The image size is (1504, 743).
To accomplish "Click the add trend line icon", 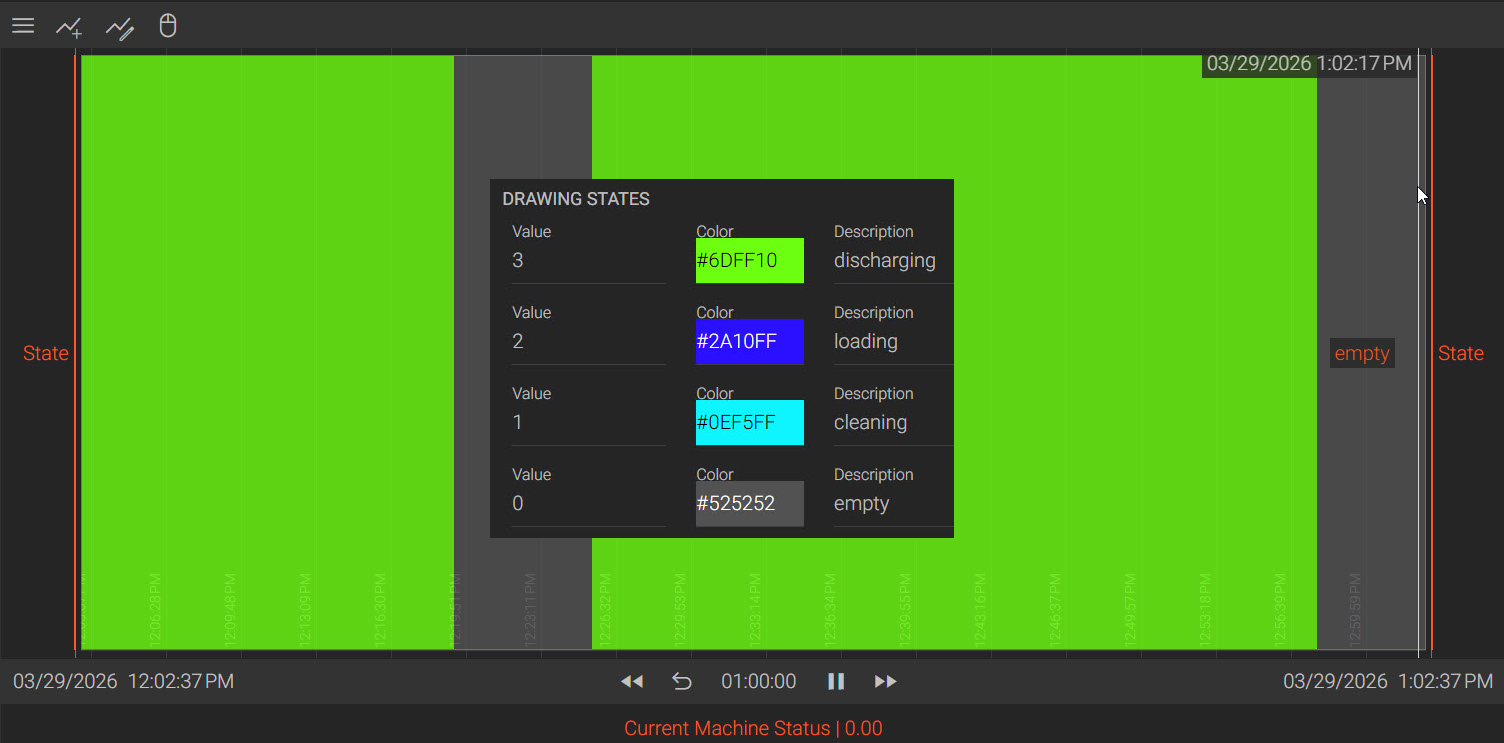I will click(x=69, y=27).
